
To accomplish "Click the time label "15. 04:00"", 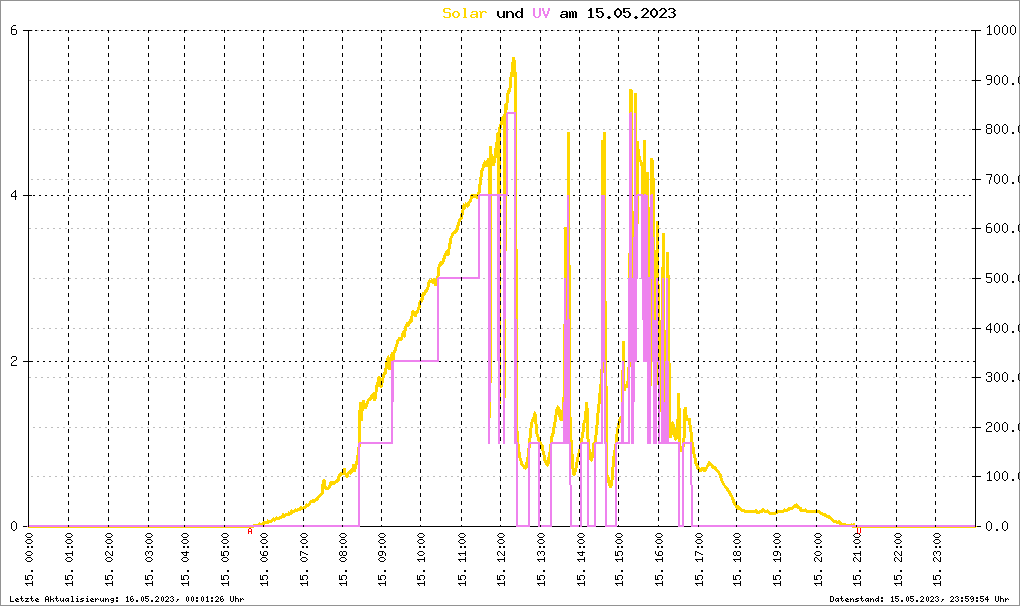I will pyautogui.click(x=185, y=560).
